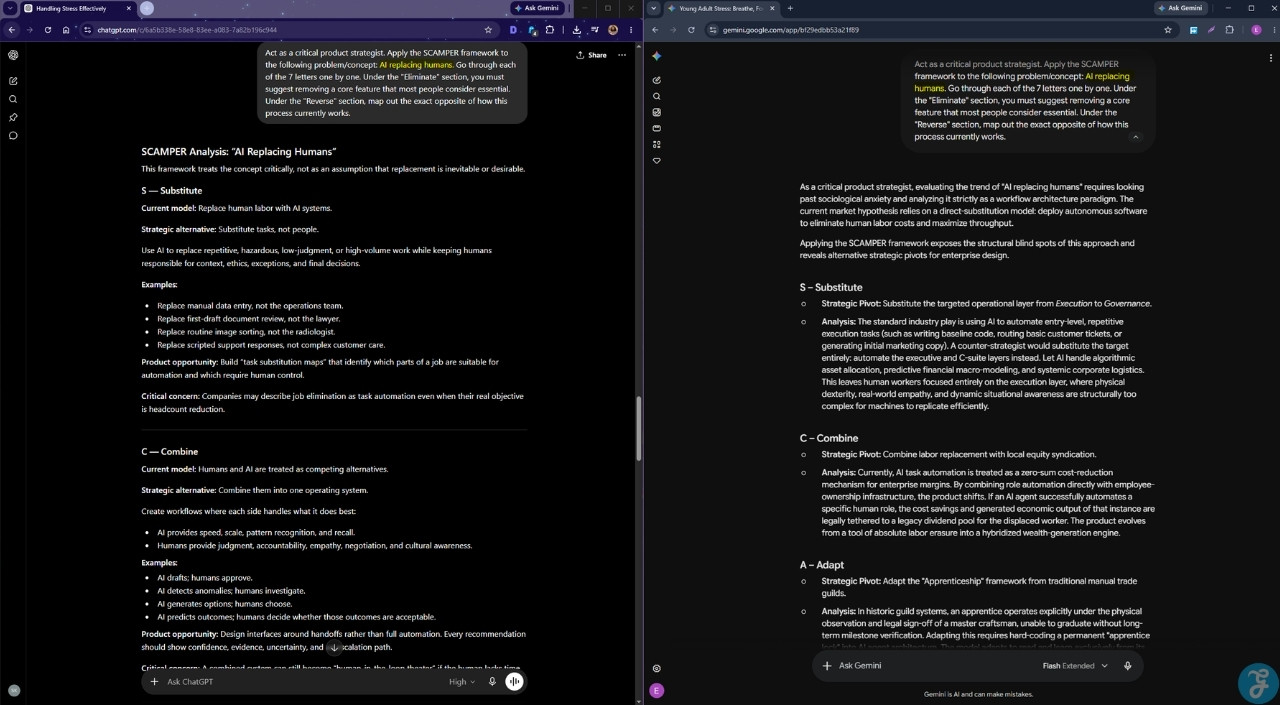Viewport: 1280px width, 705px height.
Task: Click the purple feather extension in Gemini window
Action: point(1211,30)
